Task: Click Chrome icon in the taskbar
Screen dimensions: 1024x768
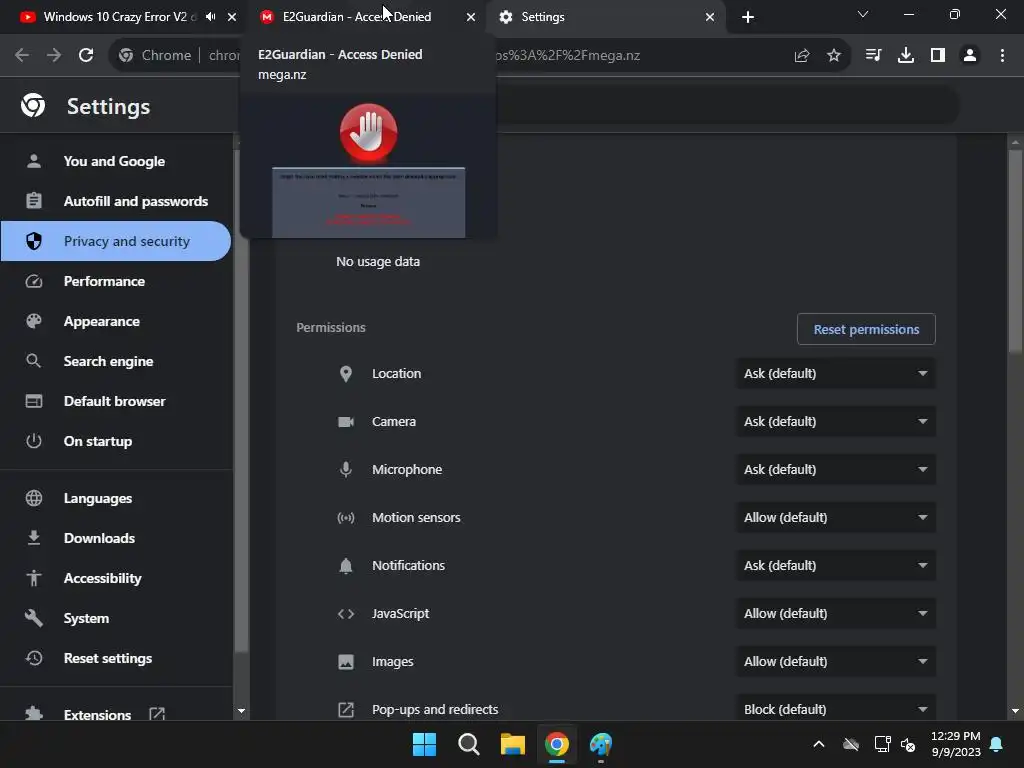Action: pyautogui.click(x=557, y=744)
